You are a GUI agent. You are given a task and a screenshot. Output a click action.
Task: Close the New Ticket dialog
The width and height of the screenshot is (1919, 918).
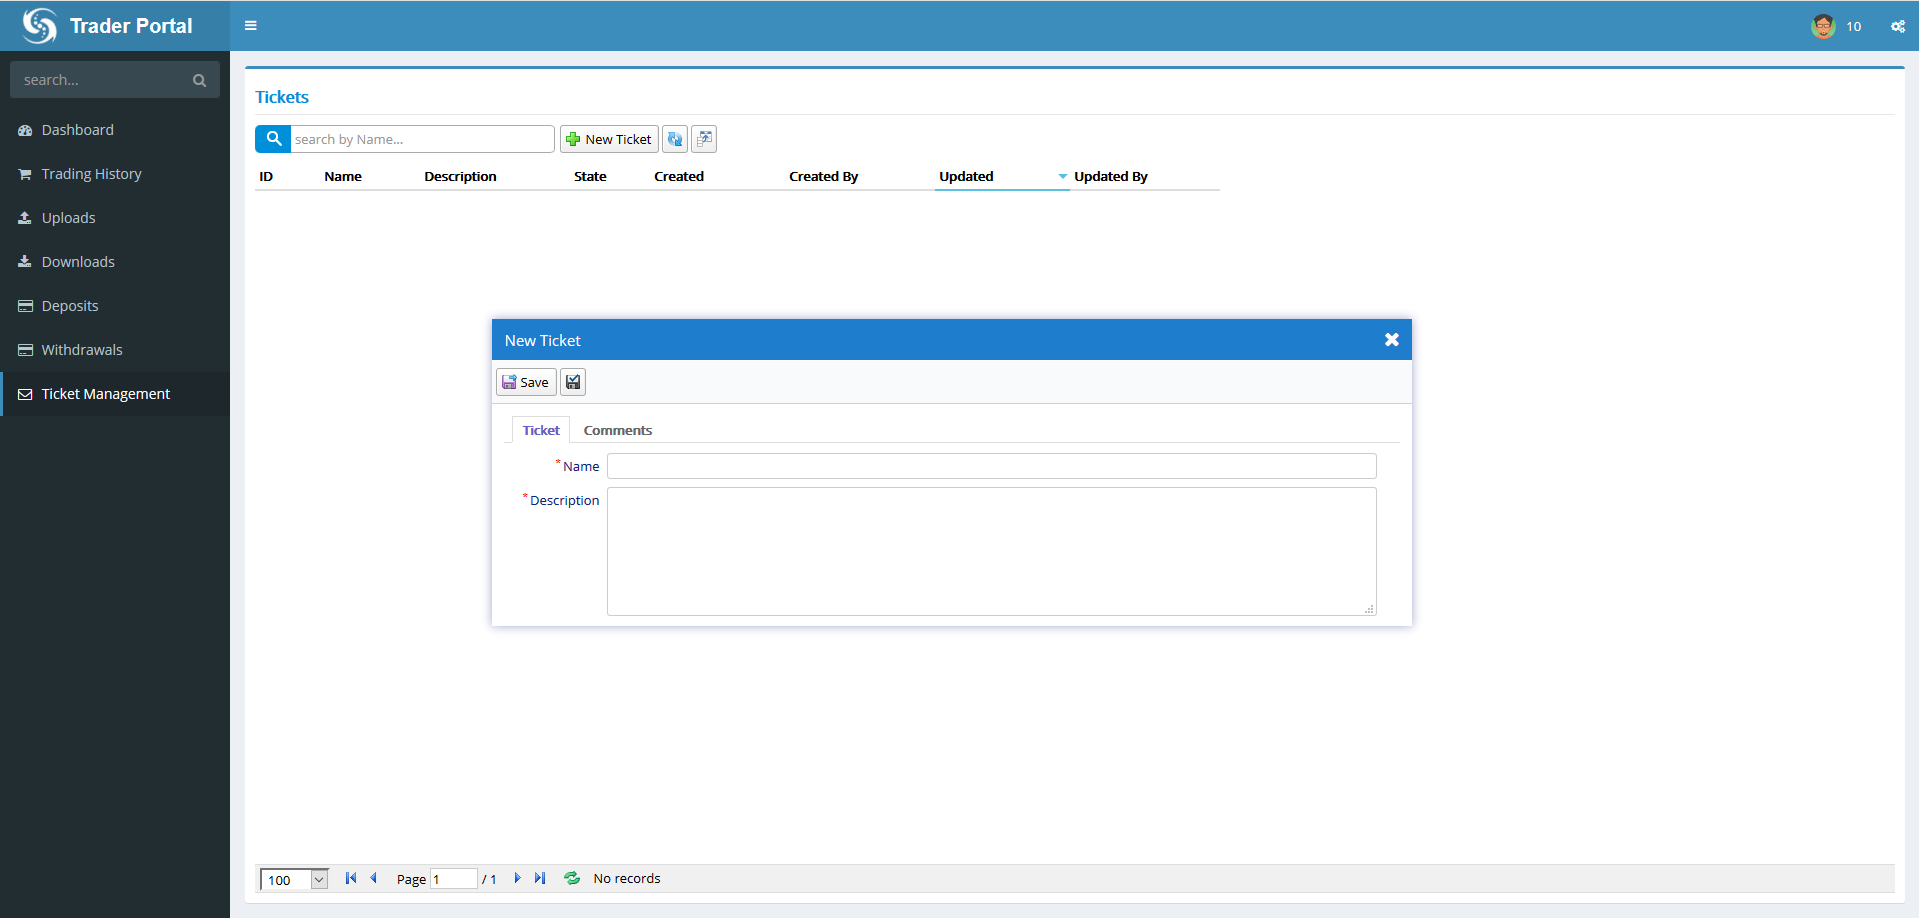pos(1391,340)
